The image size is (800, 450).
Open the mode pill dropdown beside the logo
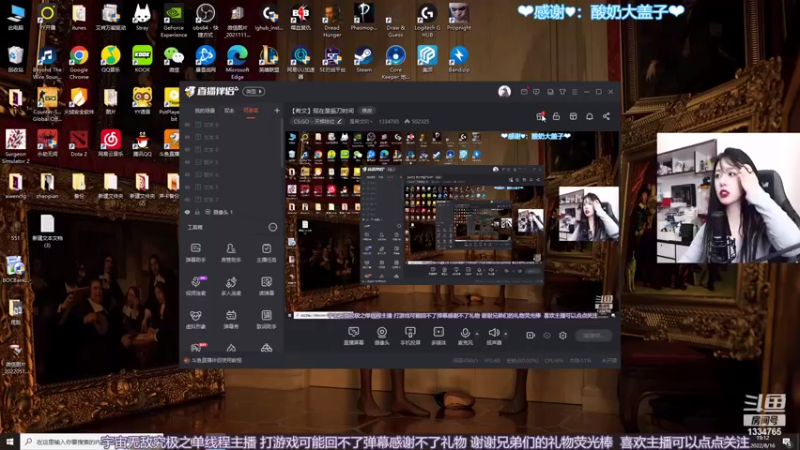click(254, 91)
